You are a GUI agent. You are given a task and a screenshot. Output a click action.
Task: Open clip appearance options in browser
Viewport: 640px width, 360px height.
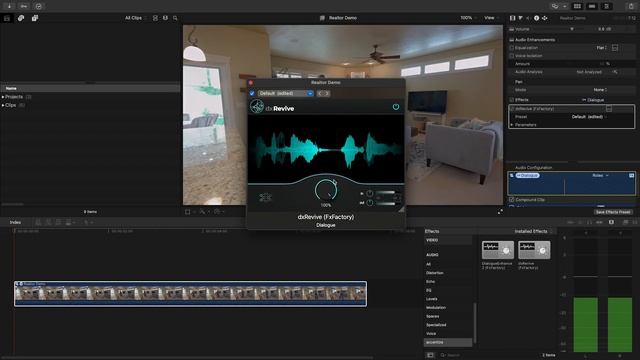[x=165, y=18]
